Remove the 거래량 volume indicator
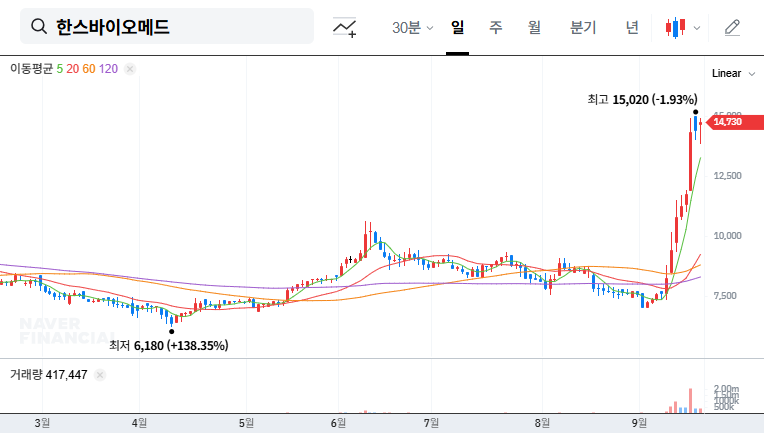This screenshot has width=764, height=433. click(x=100, y=375)
